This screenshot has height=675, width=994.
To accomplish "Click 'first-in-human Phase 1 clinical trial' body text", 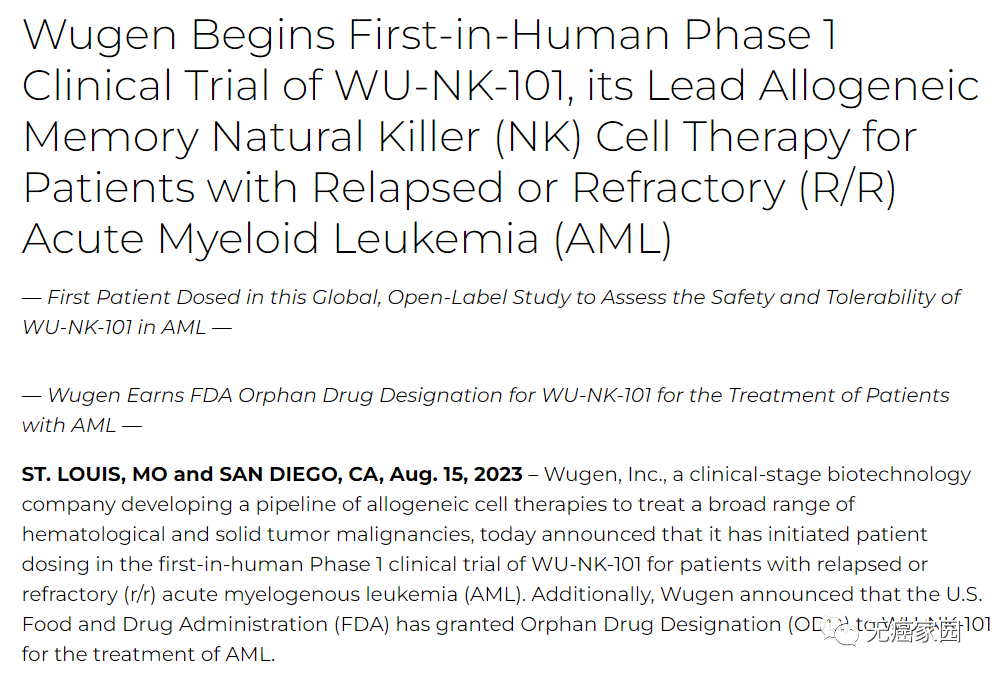I will [335, 564].
